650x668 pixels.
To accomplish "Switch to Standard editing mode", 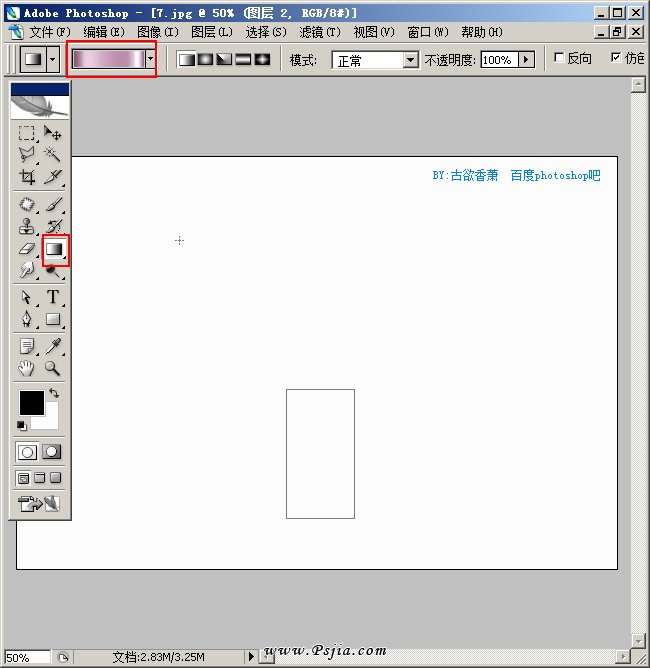I will (x=27, y=452).
